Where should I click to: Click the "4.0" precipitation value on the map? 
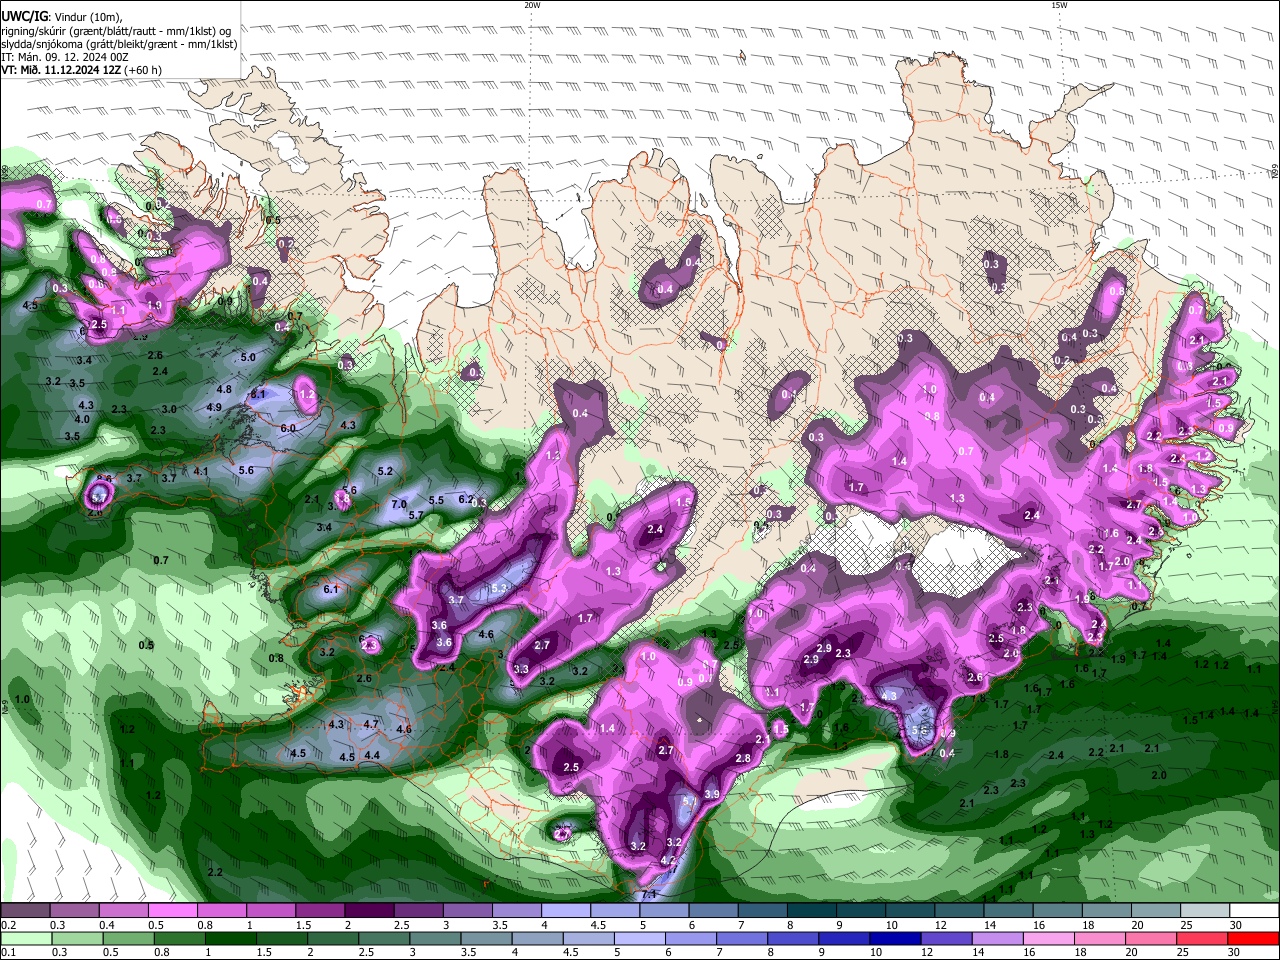[x=82, y=419]
